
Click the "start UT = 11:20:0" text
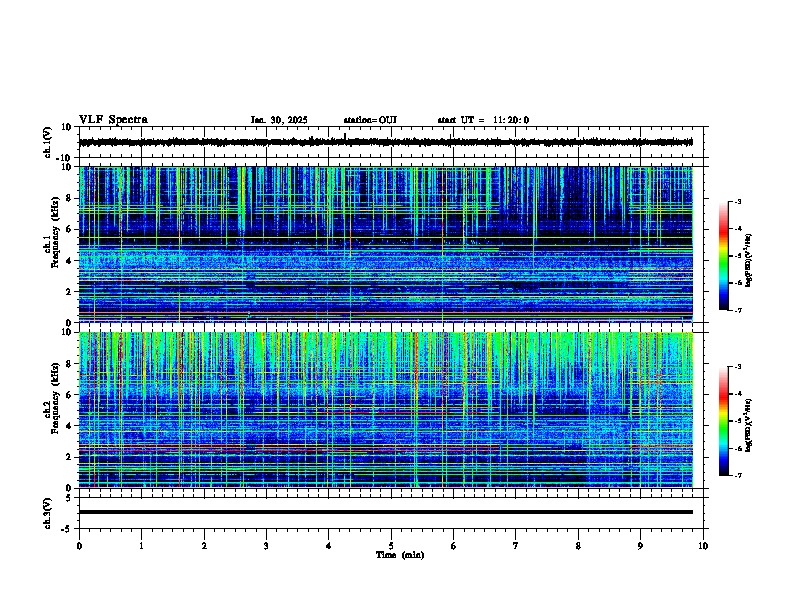tap(483, 120)
